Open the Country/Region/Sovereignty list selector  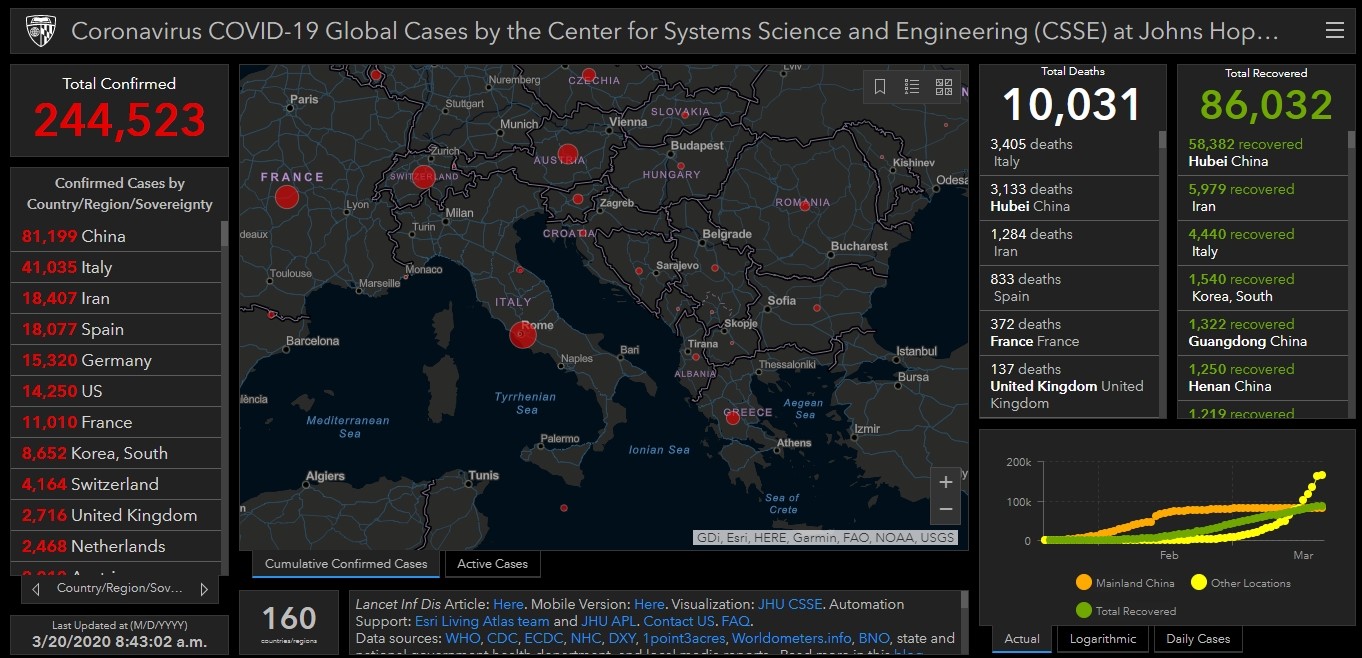[120, 588]
